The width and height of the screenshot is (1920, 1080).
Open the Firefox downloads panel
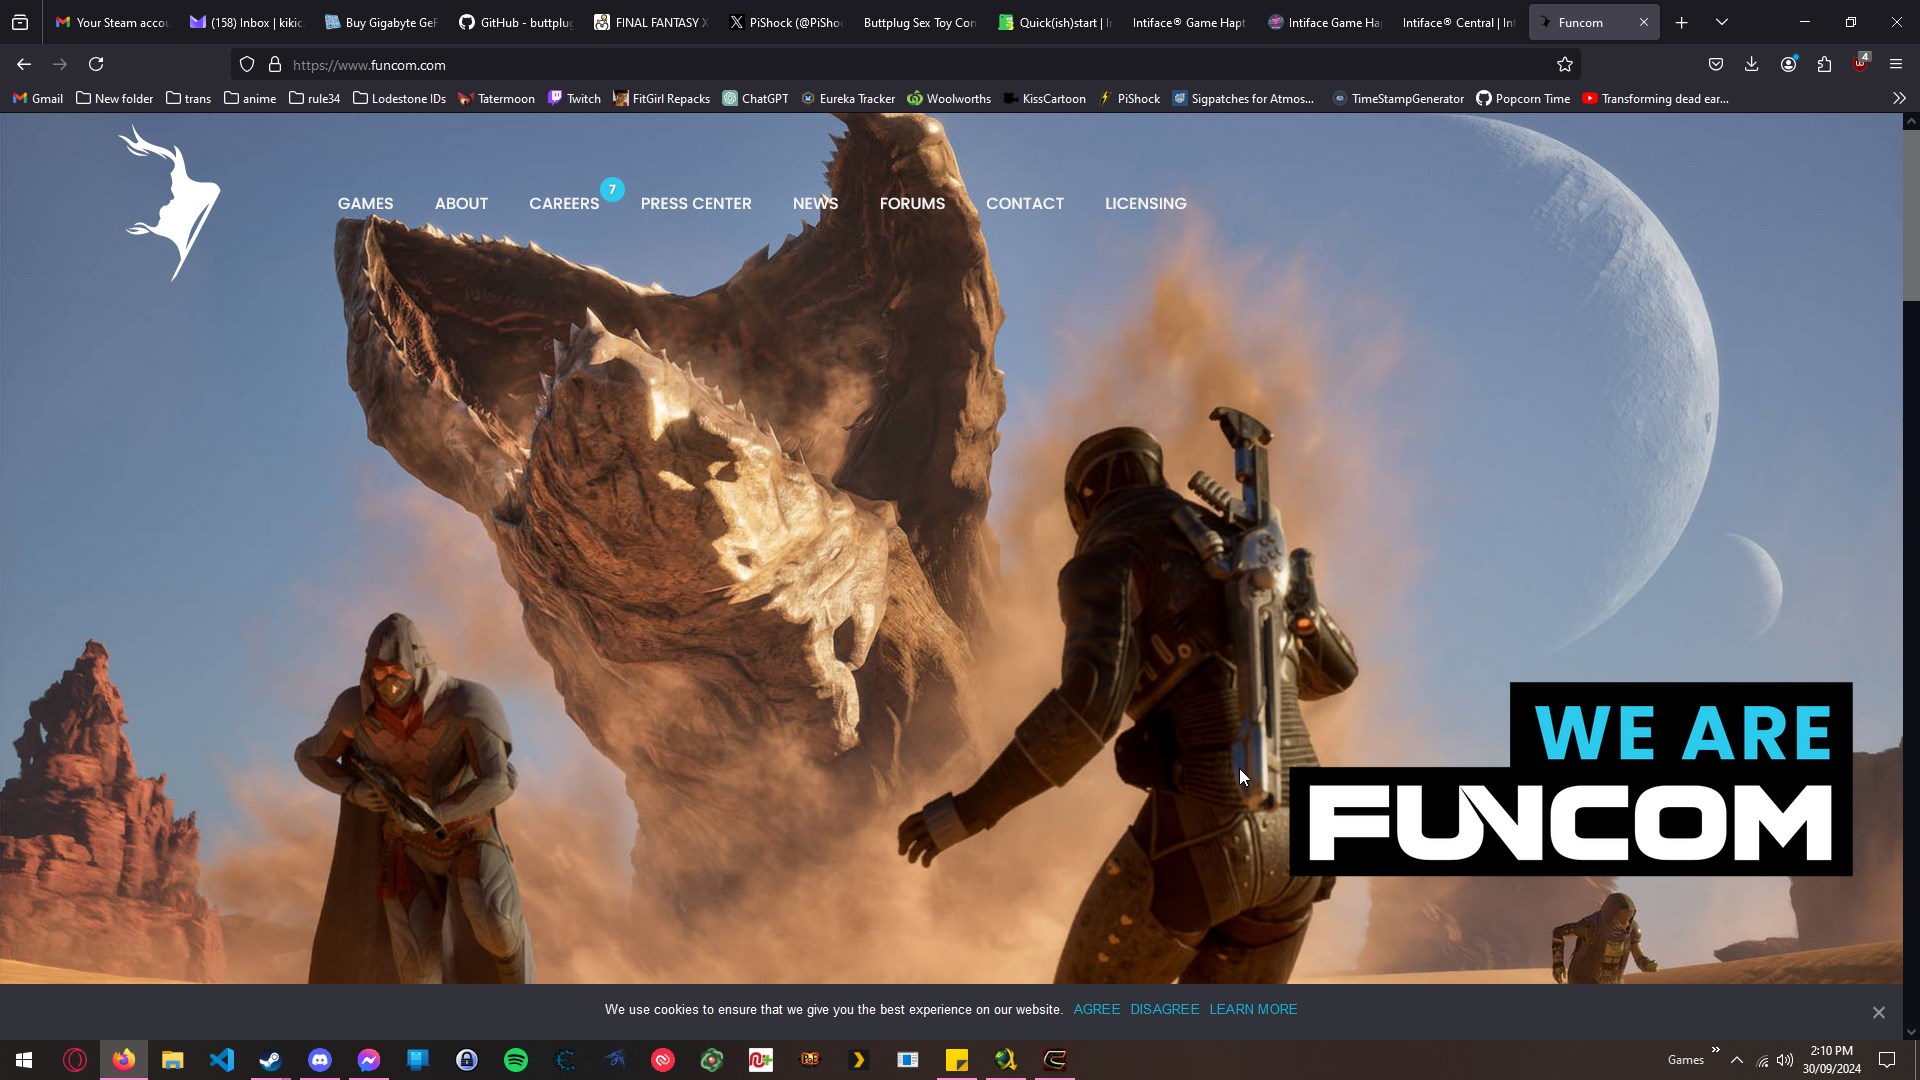(x=1752, y=64)
